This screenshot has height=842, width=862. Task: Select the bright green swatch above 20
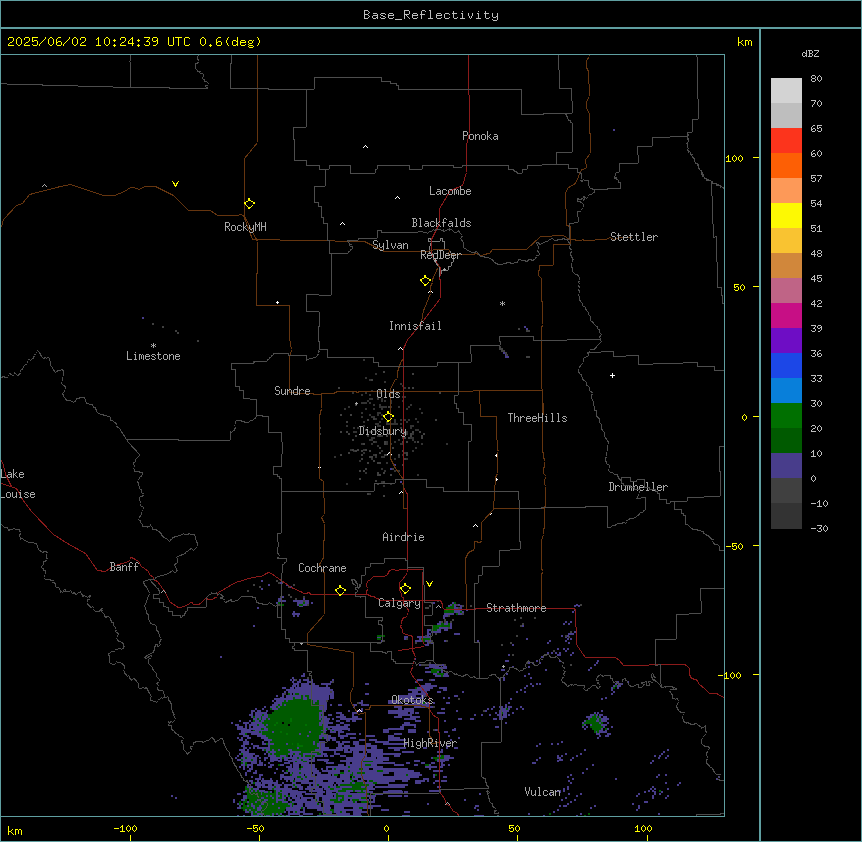tap(786, 416)
